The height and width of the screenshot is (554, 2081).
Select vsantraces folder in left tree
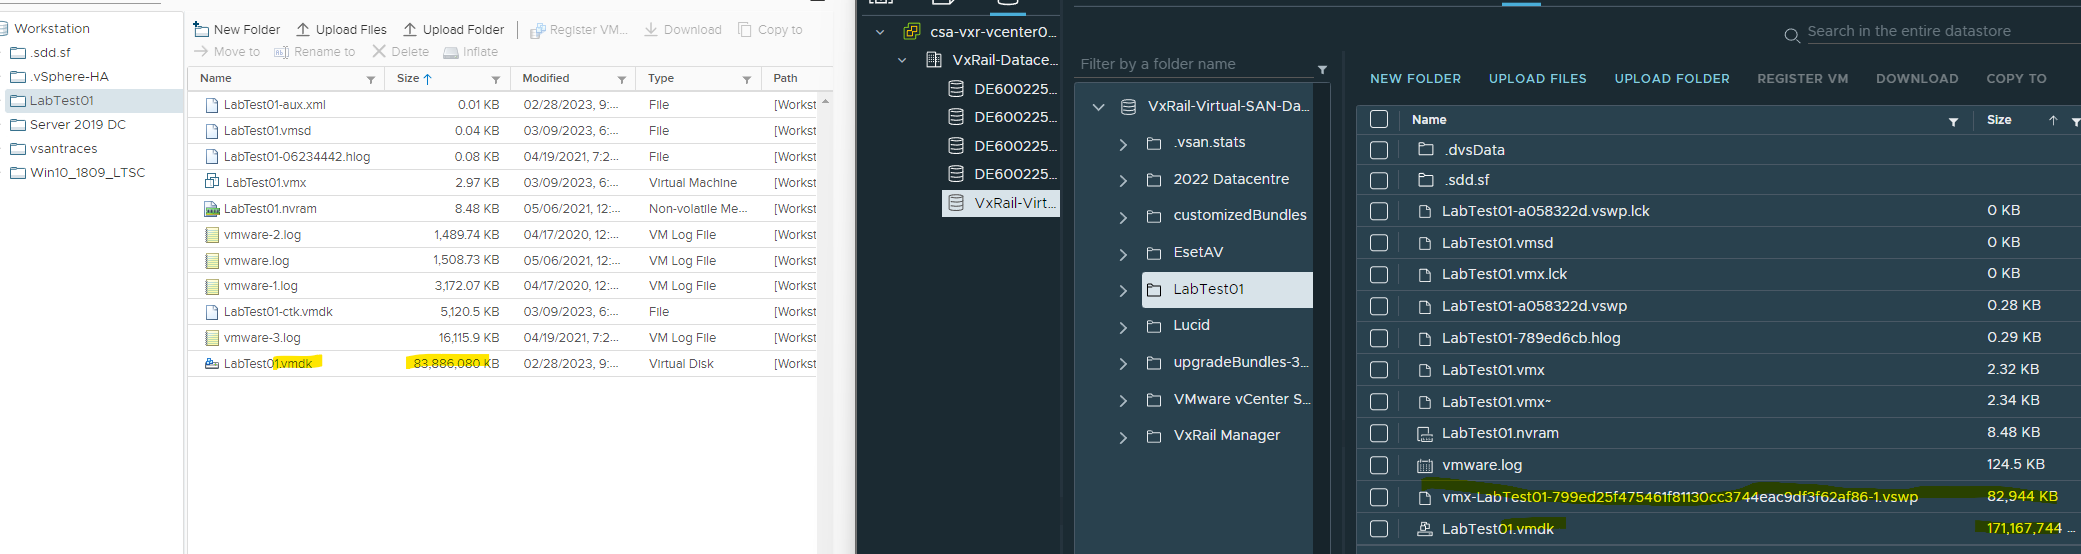[63, 148]
